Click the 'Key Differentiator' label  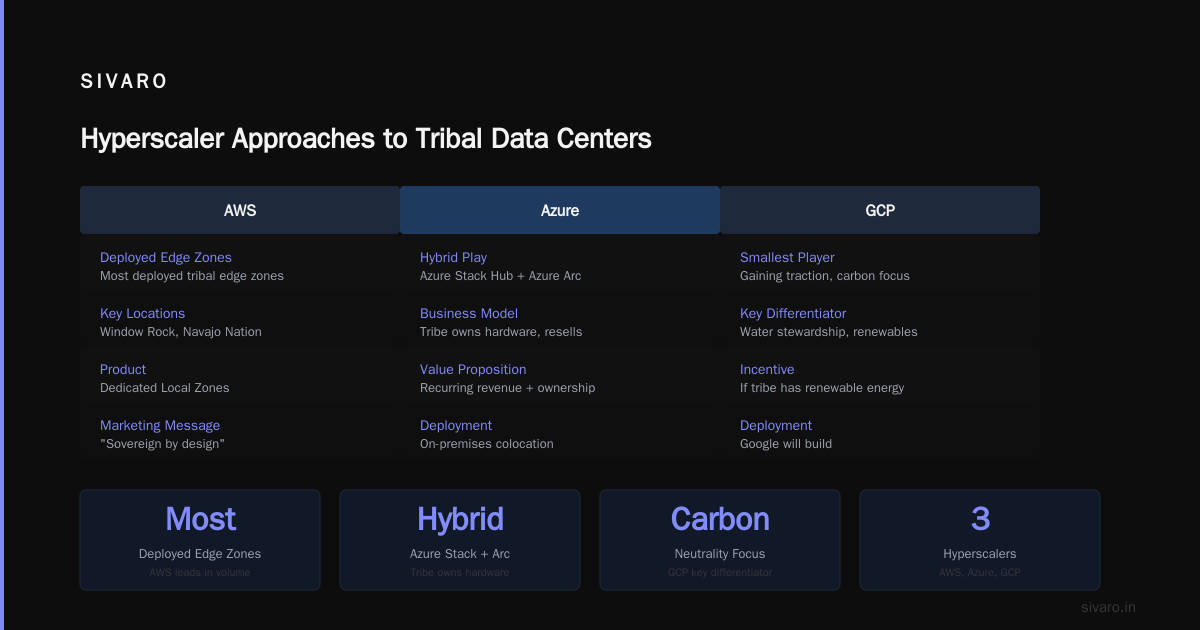[x=793, y=313]
